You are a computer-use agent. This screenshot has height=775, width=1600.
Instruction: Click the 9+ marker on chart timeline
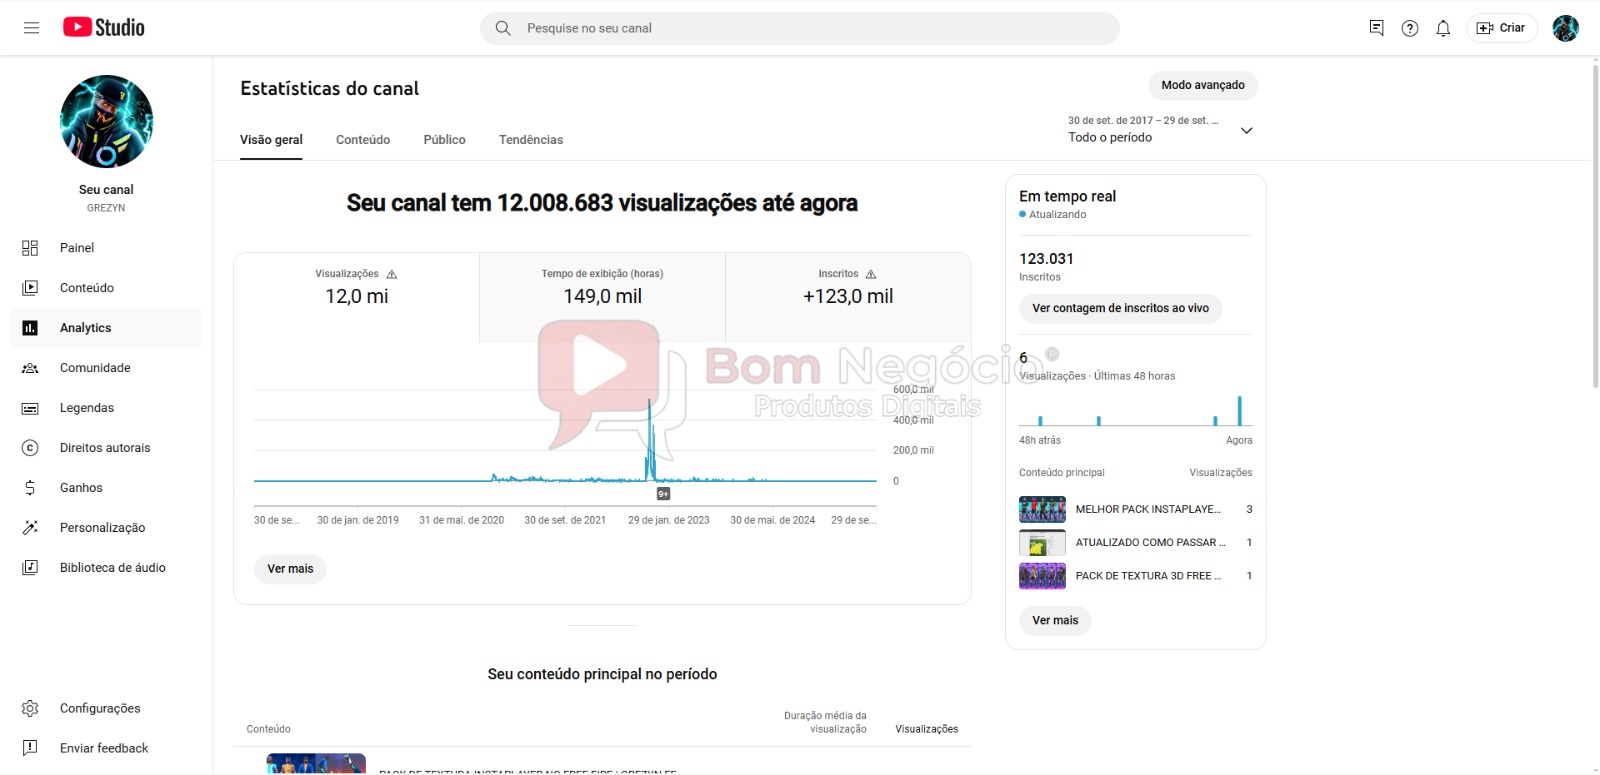coord(663,494)
